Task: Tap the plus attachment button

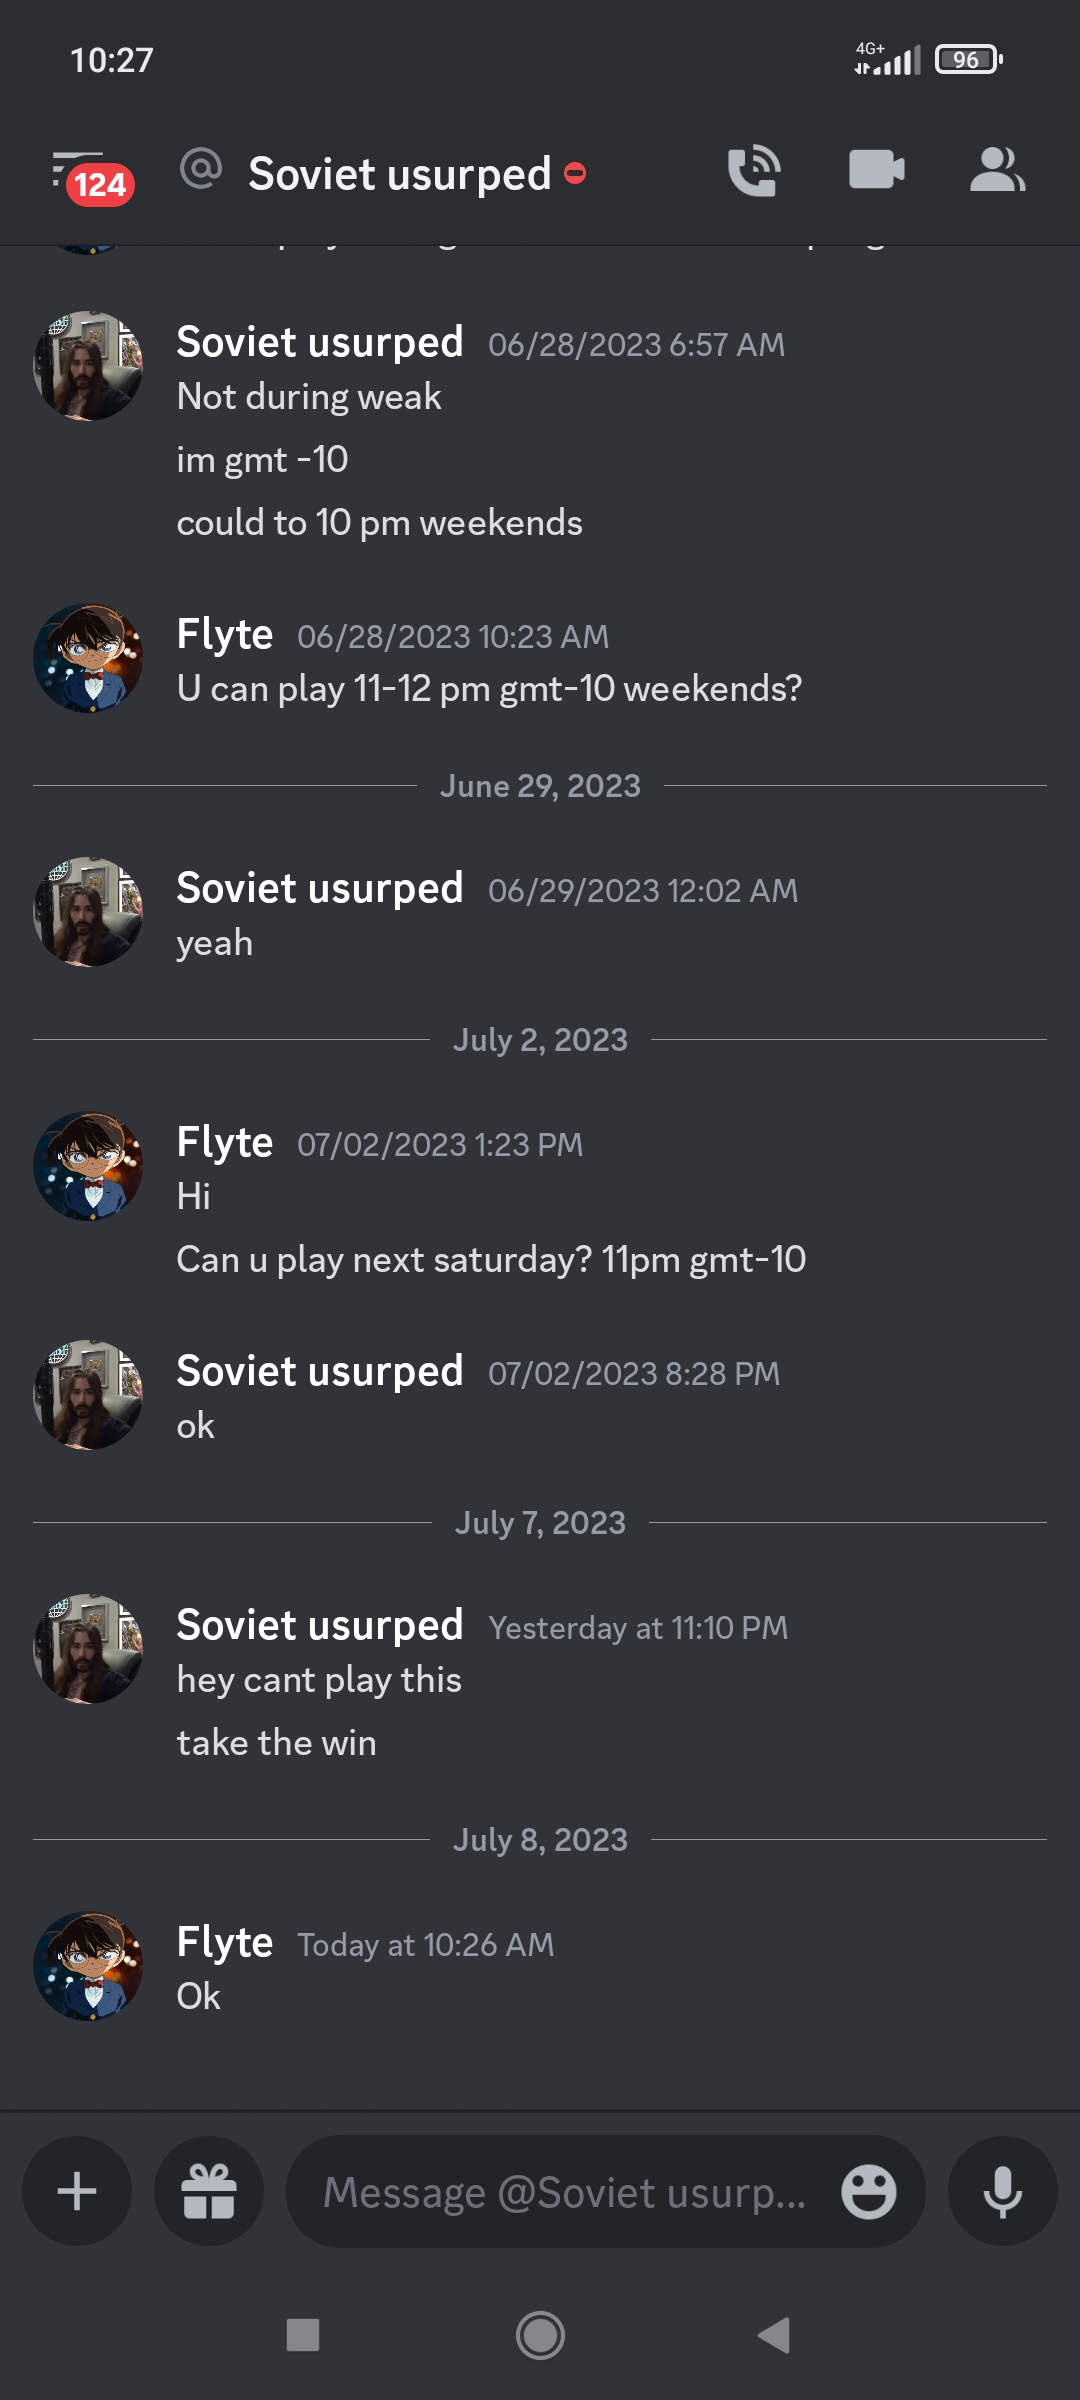Action: coord(77,2191)
